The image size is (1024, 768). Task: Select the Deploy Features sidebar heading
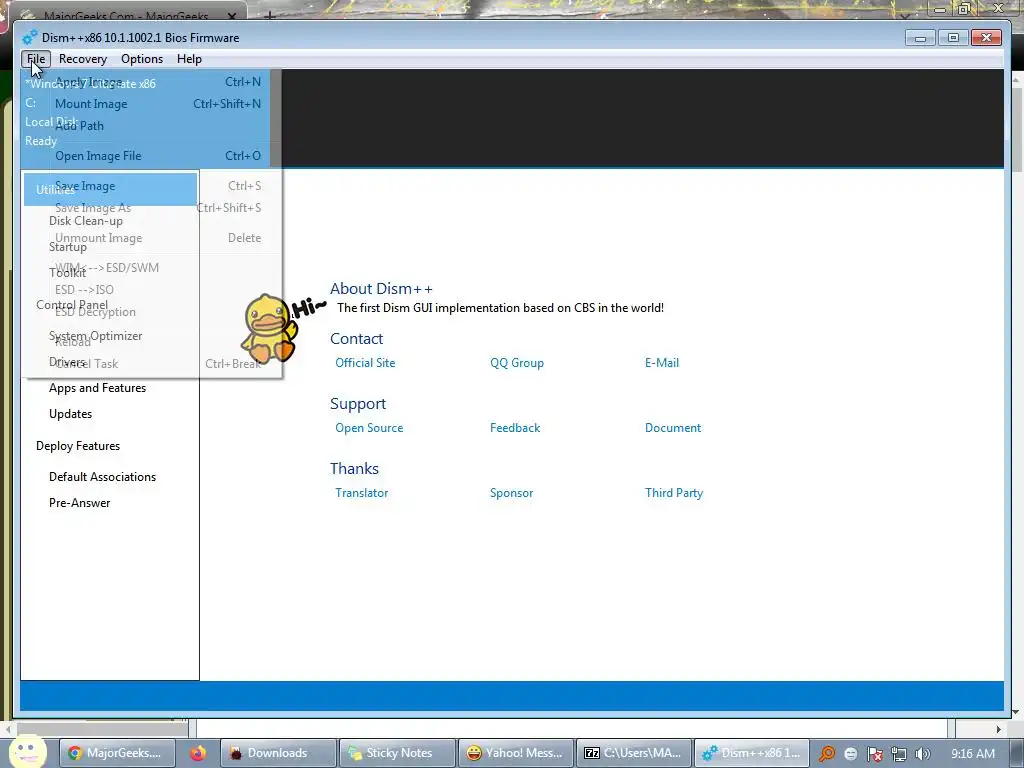(78, 446)
